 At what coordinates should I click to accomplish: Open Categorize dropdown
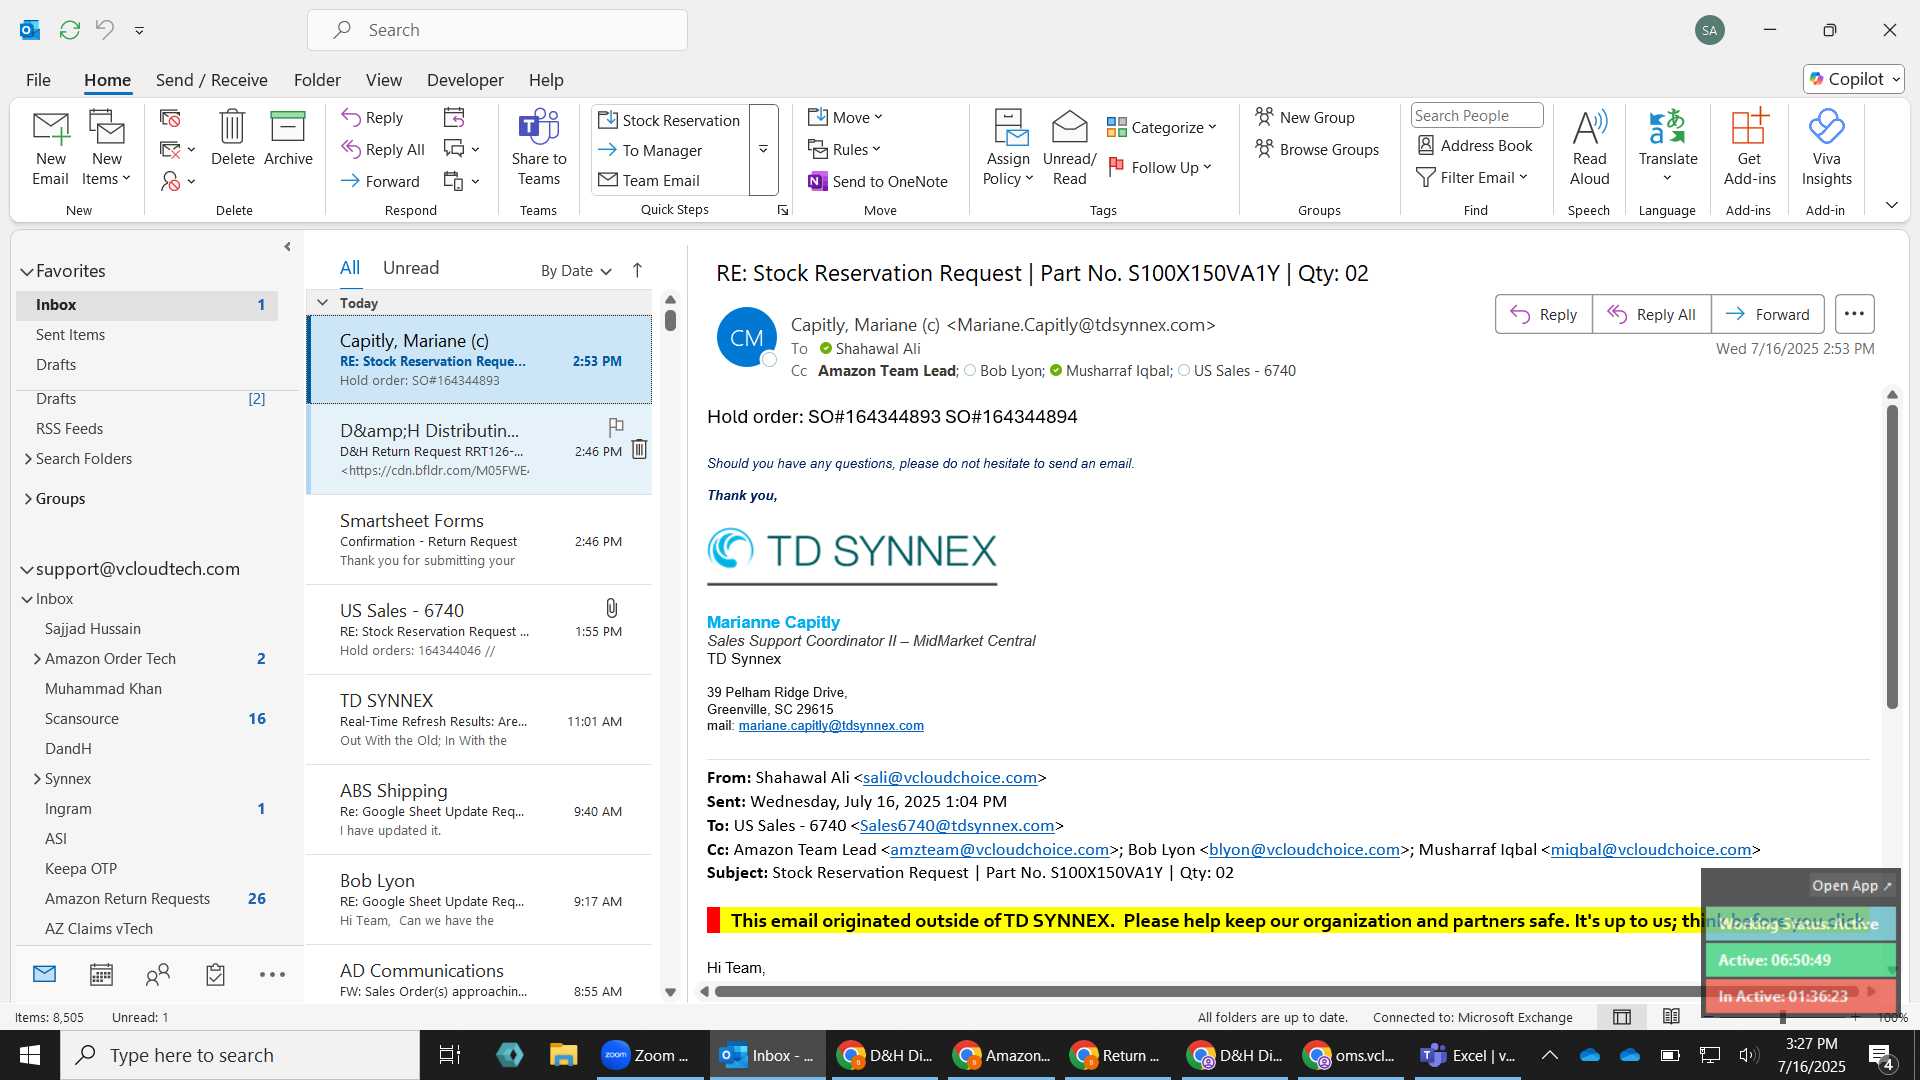(x=1161, y=128)
